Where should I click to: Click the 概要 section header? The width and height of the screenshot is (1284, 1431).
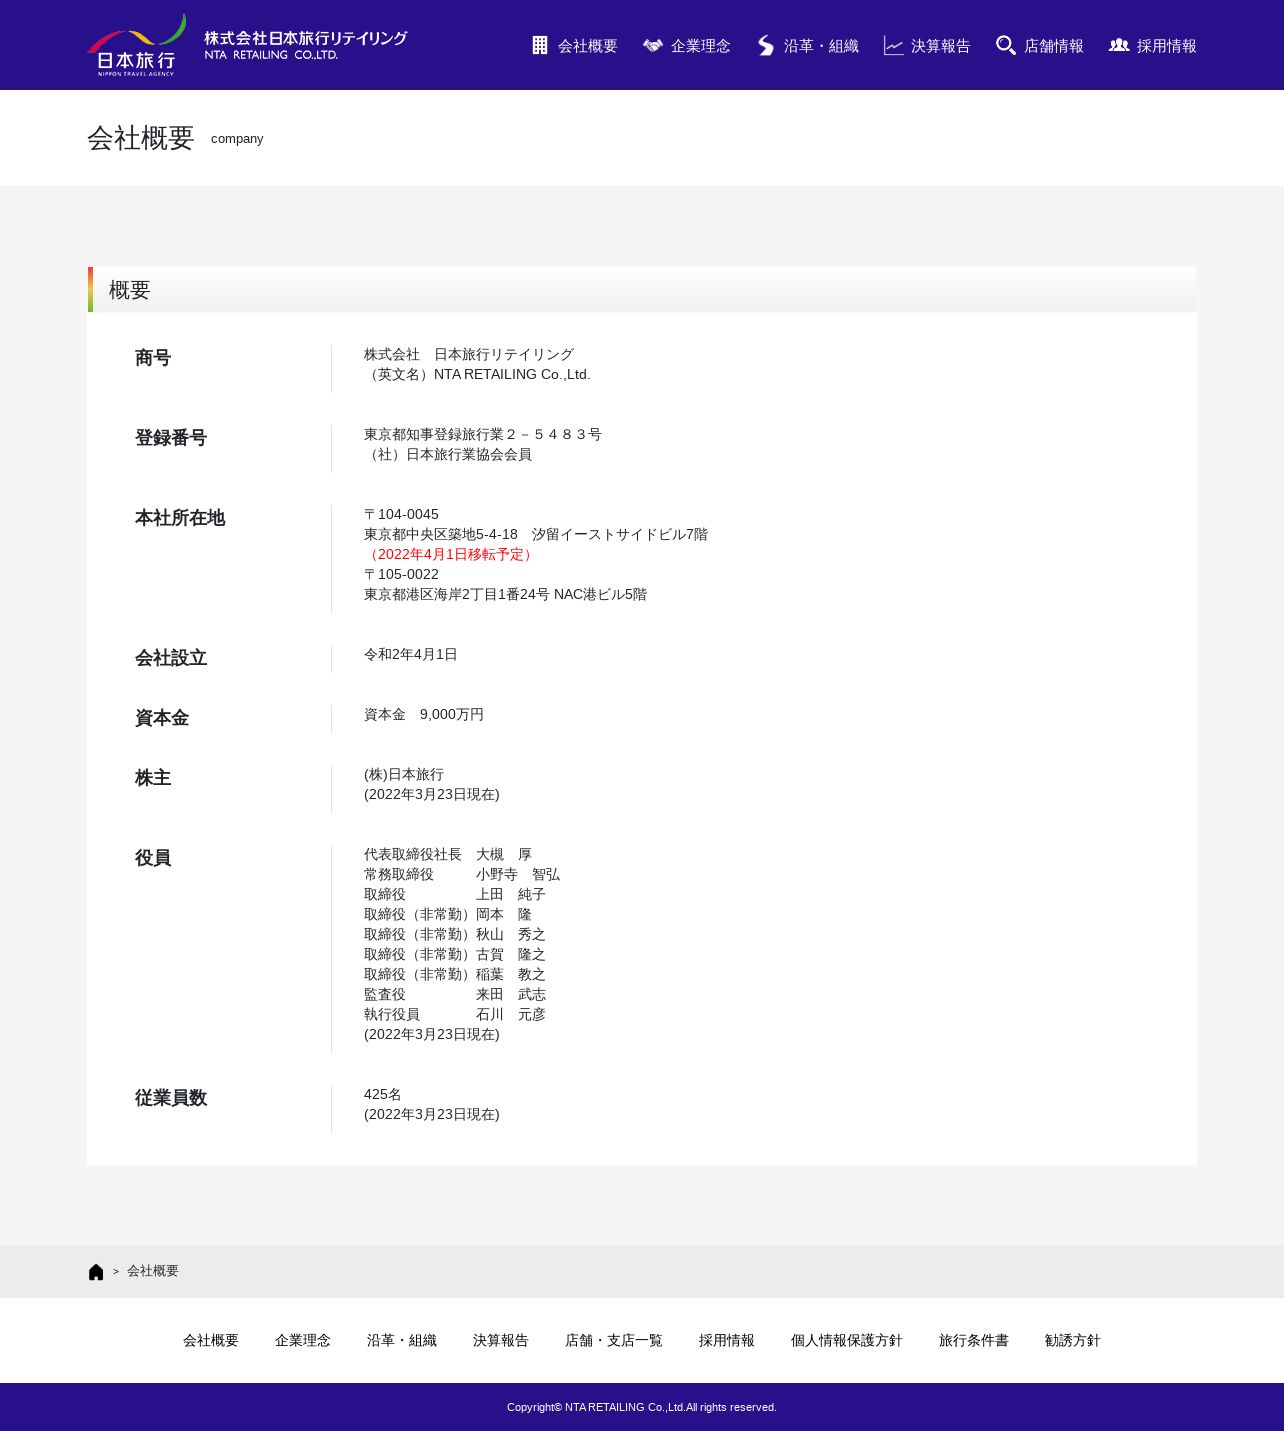642,290
